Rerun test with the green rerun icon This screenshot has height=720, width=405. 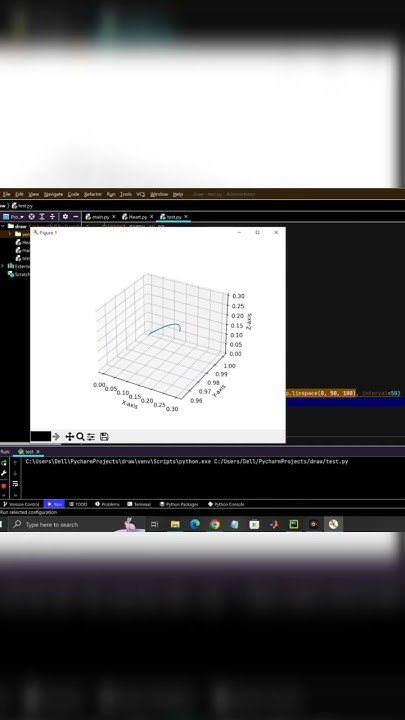(4, 463)
